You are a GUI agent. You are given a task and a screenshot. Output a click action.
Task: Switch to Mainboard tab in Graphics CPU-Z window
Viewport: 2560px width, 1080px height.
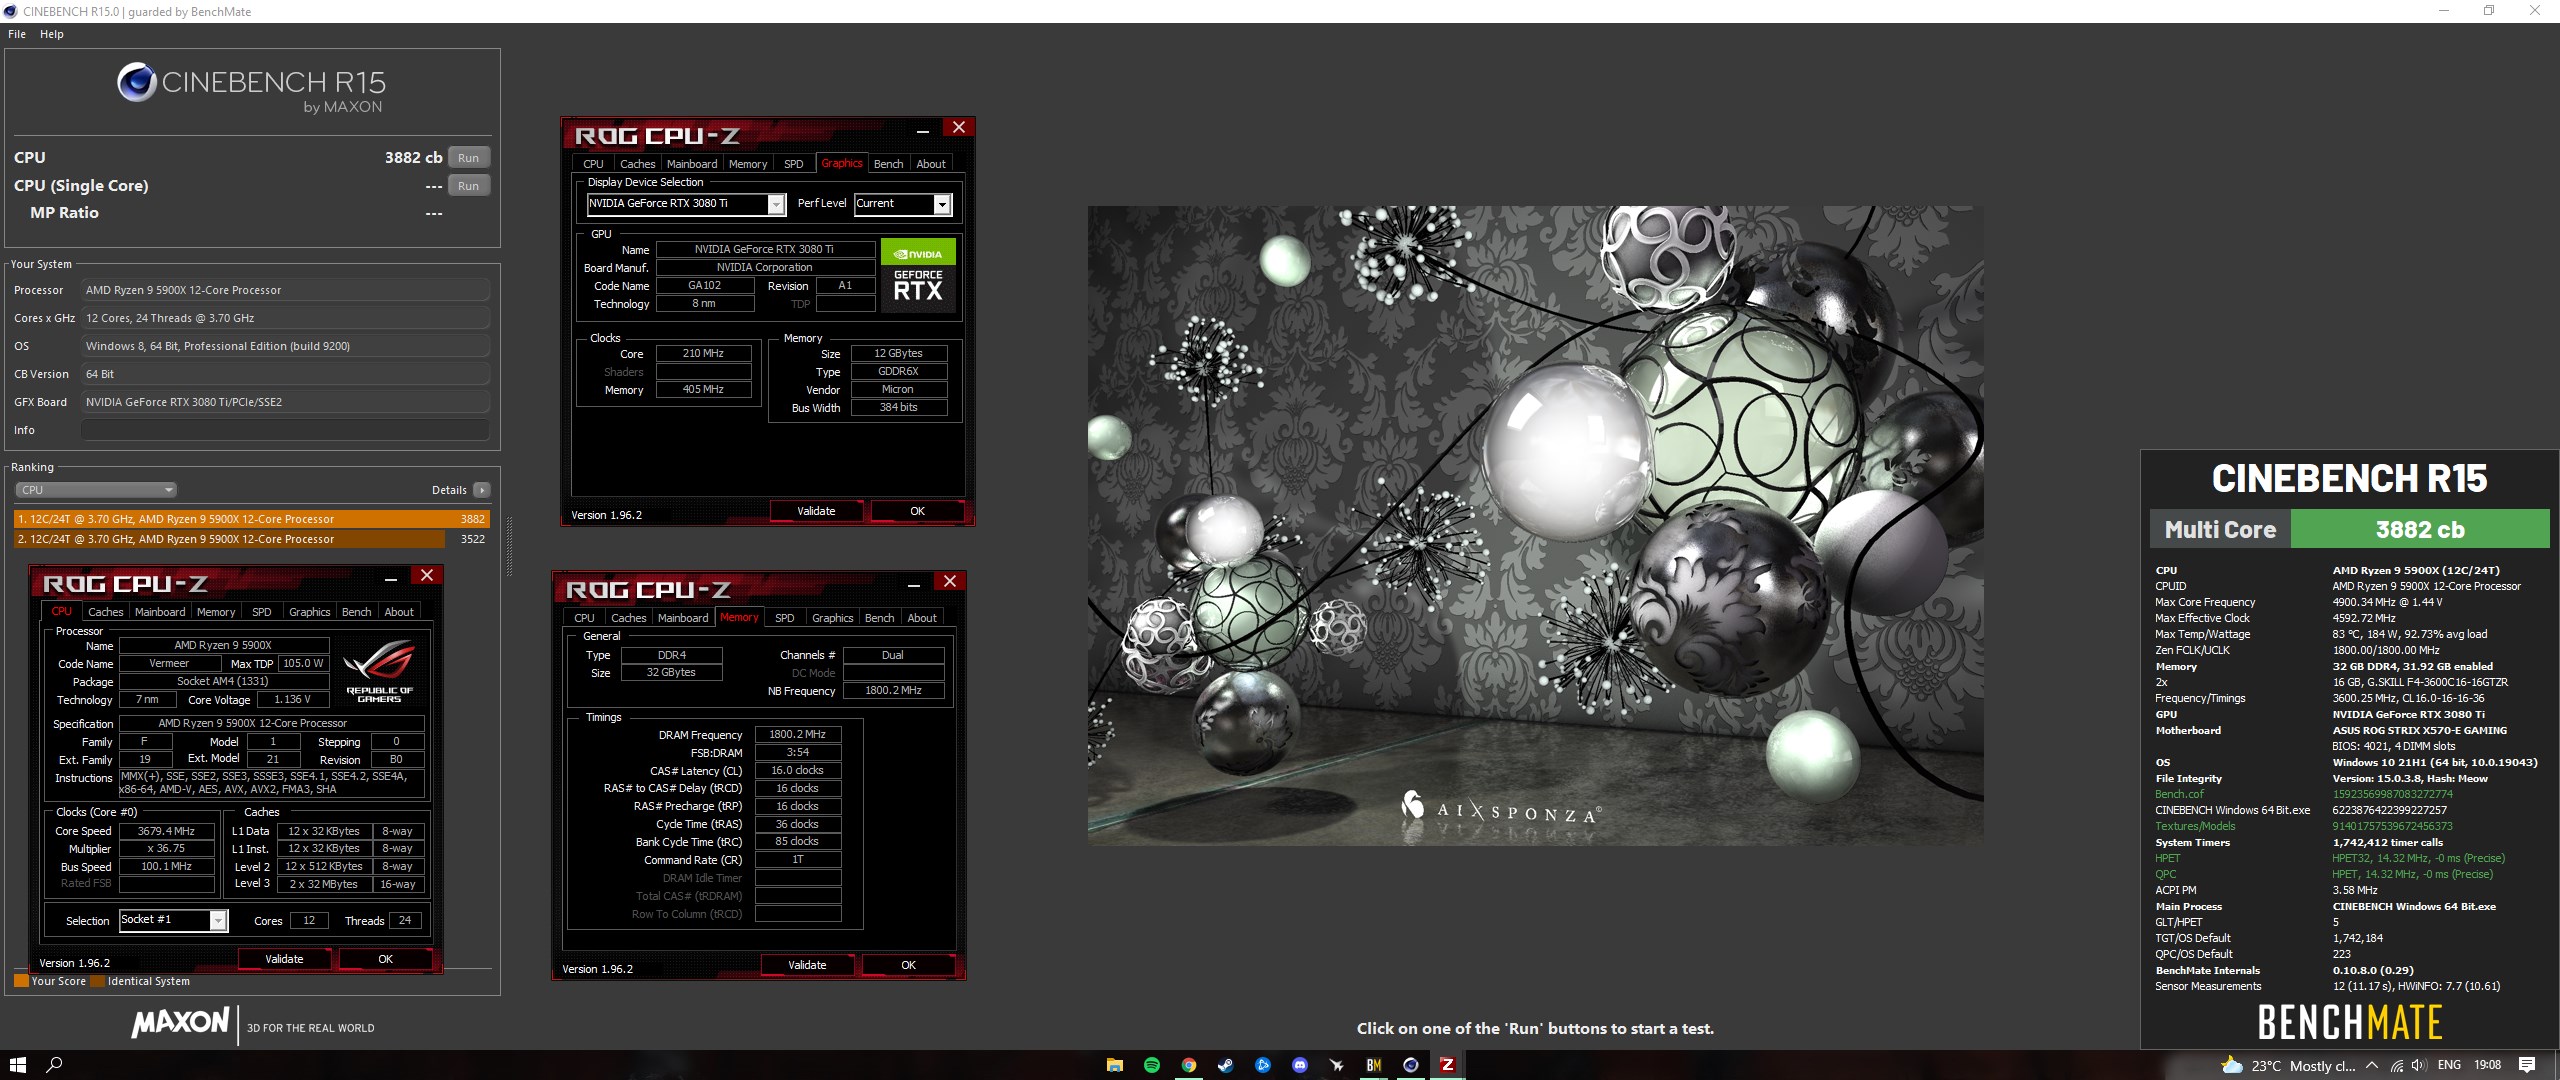(x=692, y=164)
